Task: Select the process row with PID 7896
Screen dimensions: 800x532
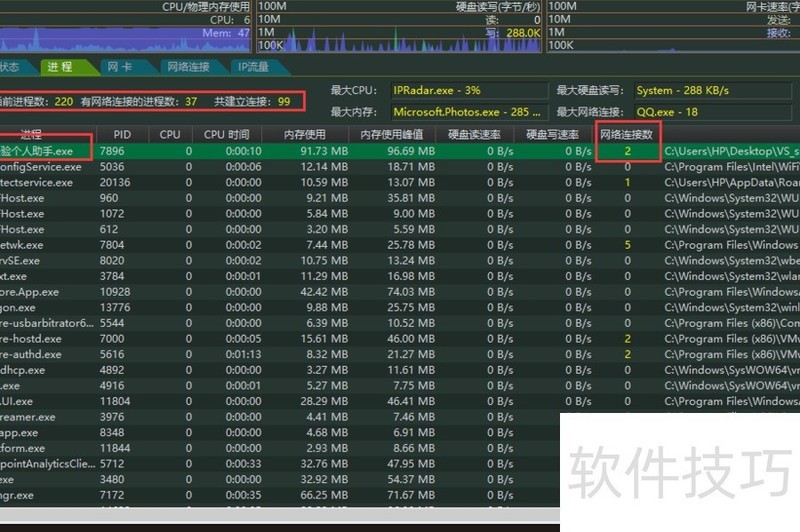Action: click(x=400, y=151)
